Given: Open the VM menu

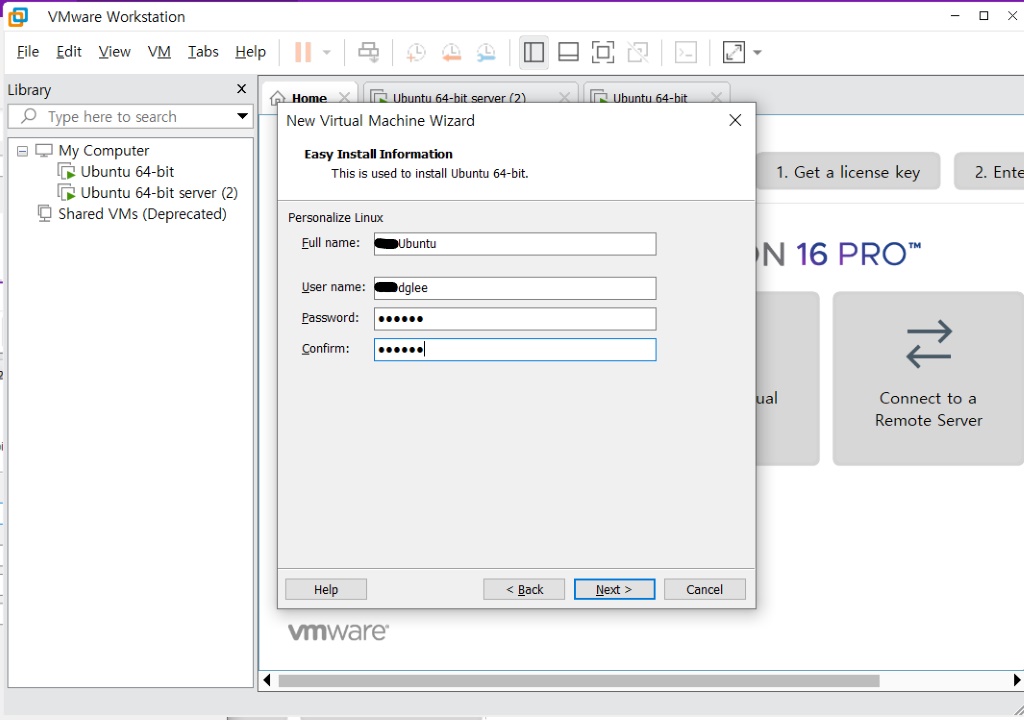Looking at the screenshot, I should 159,52.
